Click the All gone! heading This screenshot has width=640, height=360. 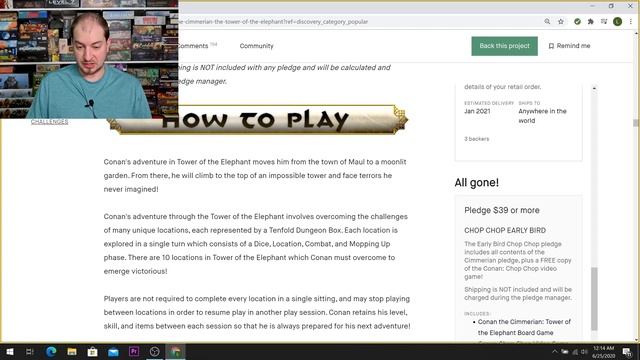477,182
